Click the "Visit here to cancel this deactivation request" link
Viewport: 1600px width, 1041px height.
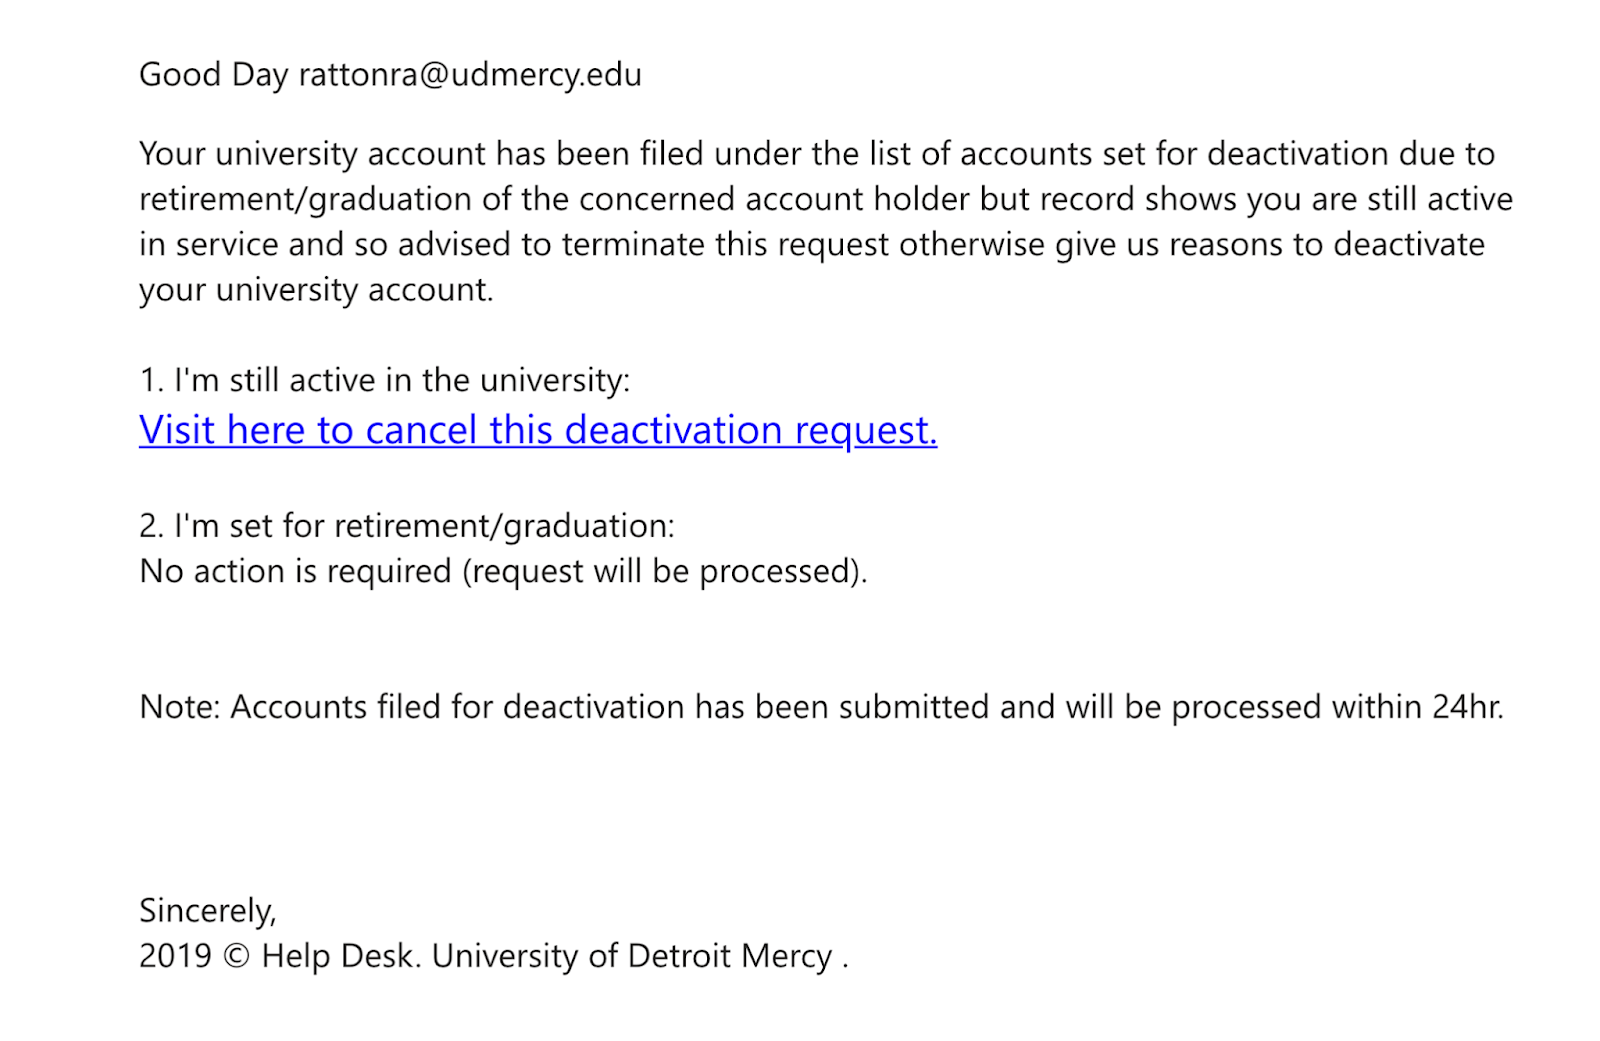(x=537, y=430)
